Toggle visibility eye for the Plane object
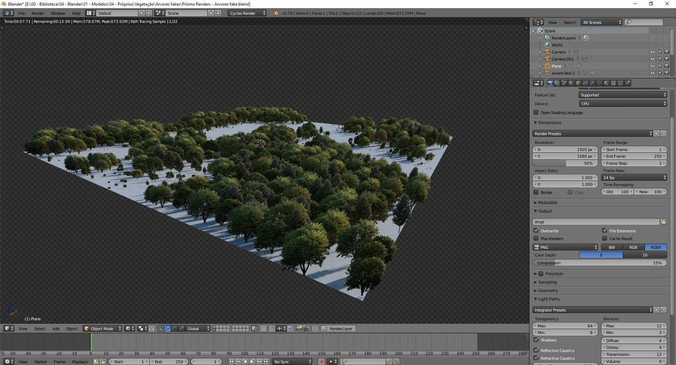The height and width of the screenshot is (365, 676). [652, 66]
